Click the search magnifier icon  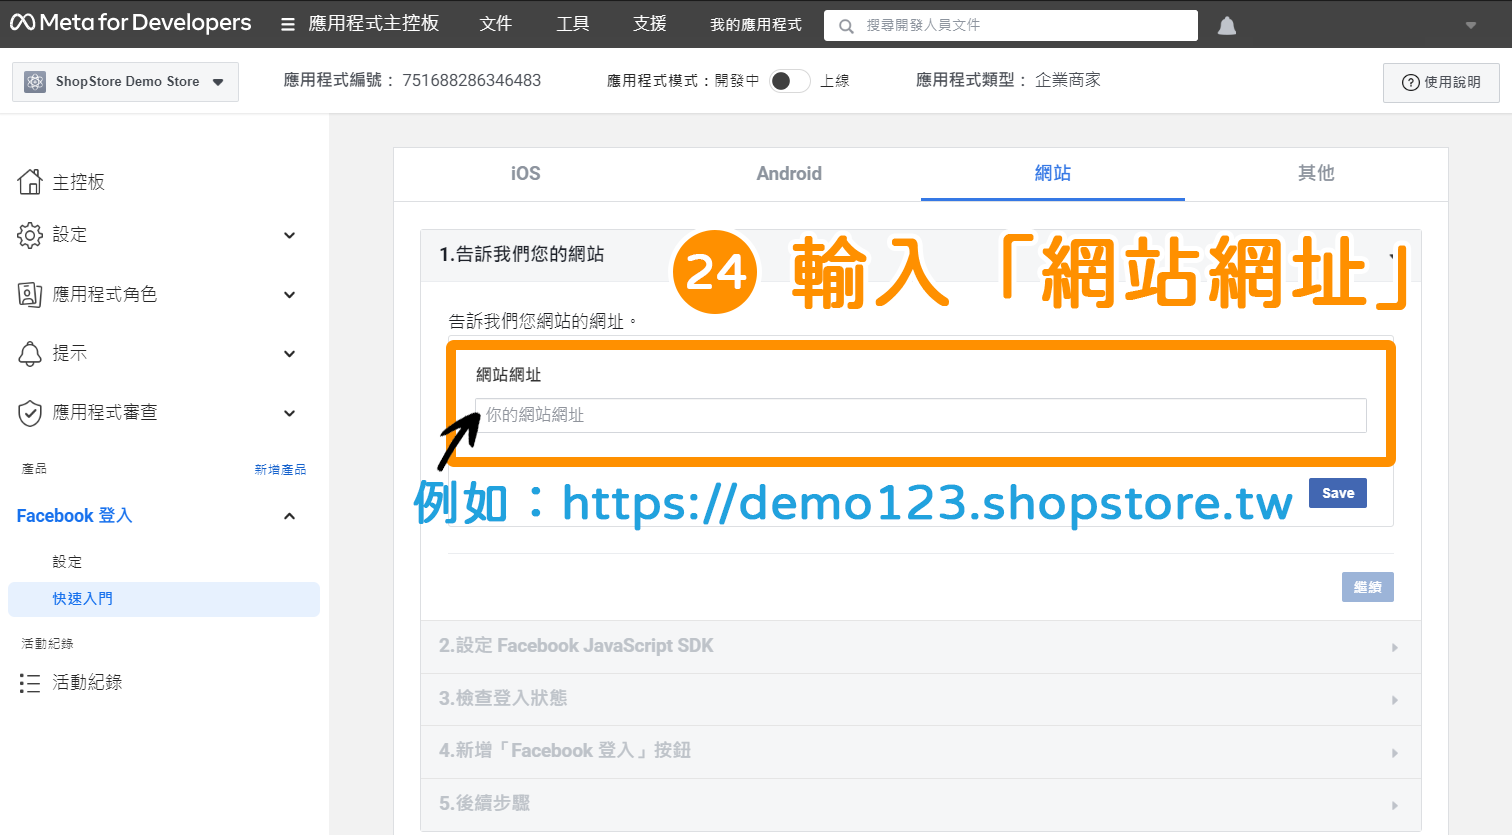pyautogui.click(x=846, y=26)
